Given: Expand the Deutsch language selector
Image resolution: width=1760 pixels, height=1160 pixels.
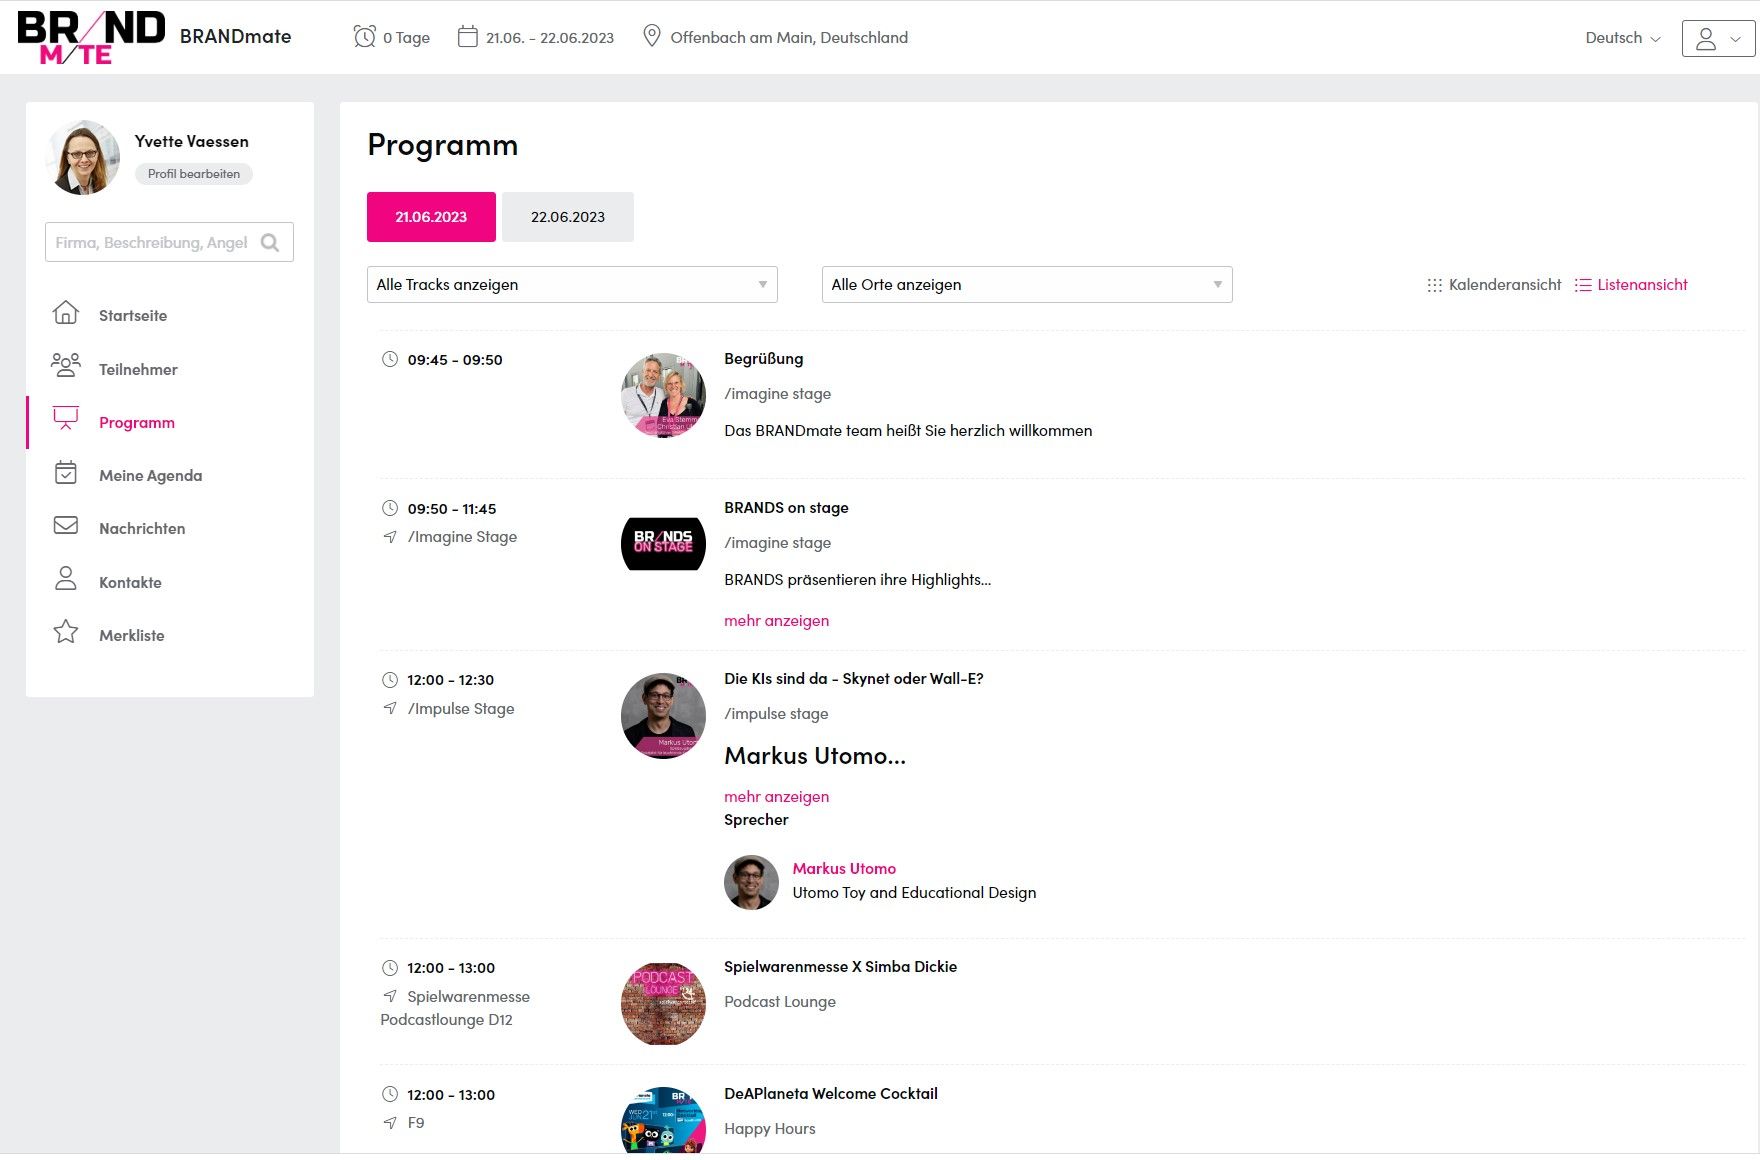Looking at the screenshot, I should (1622, 38).
